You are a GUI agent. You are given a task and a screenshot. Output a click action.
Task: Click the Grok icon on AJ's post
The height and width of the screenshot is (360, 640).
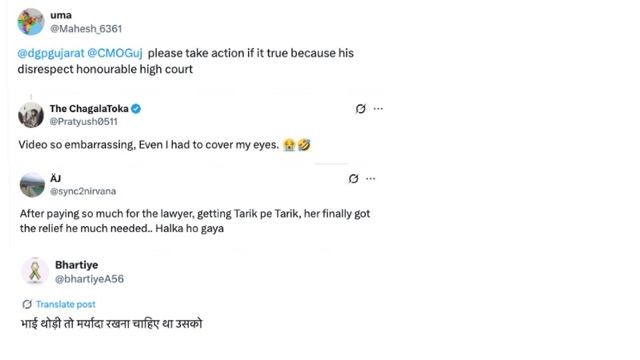click(353, 178)
